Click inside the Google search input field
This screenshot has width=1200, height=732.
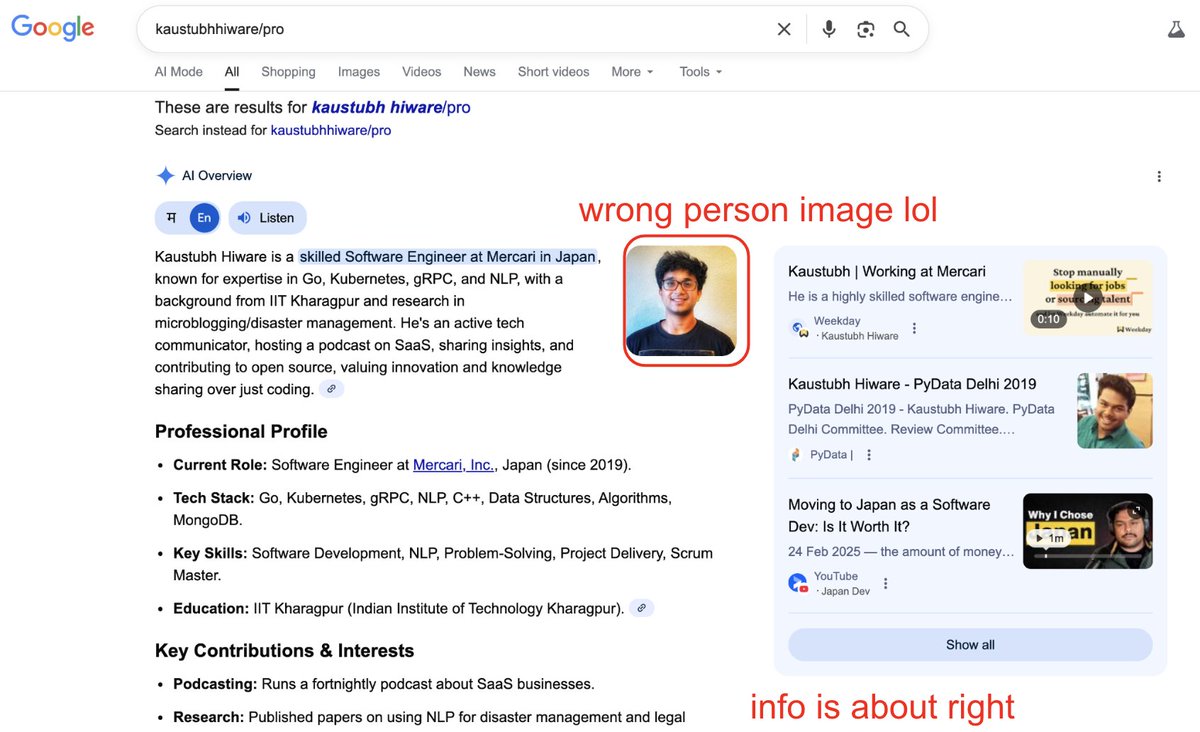point(460,29)
